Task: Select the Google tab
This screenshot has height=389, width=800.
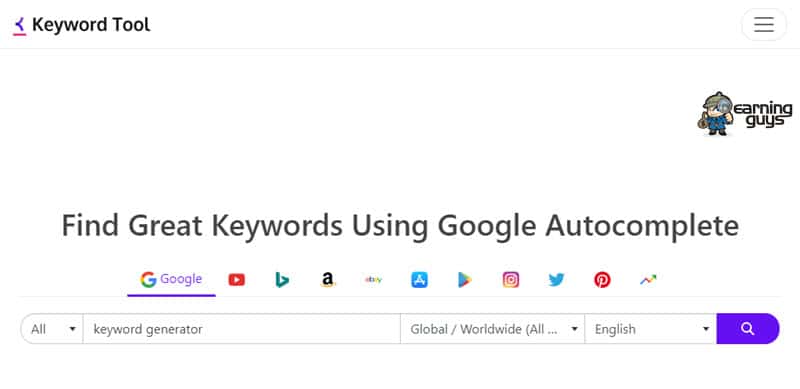Action: [x=171, y=279]
